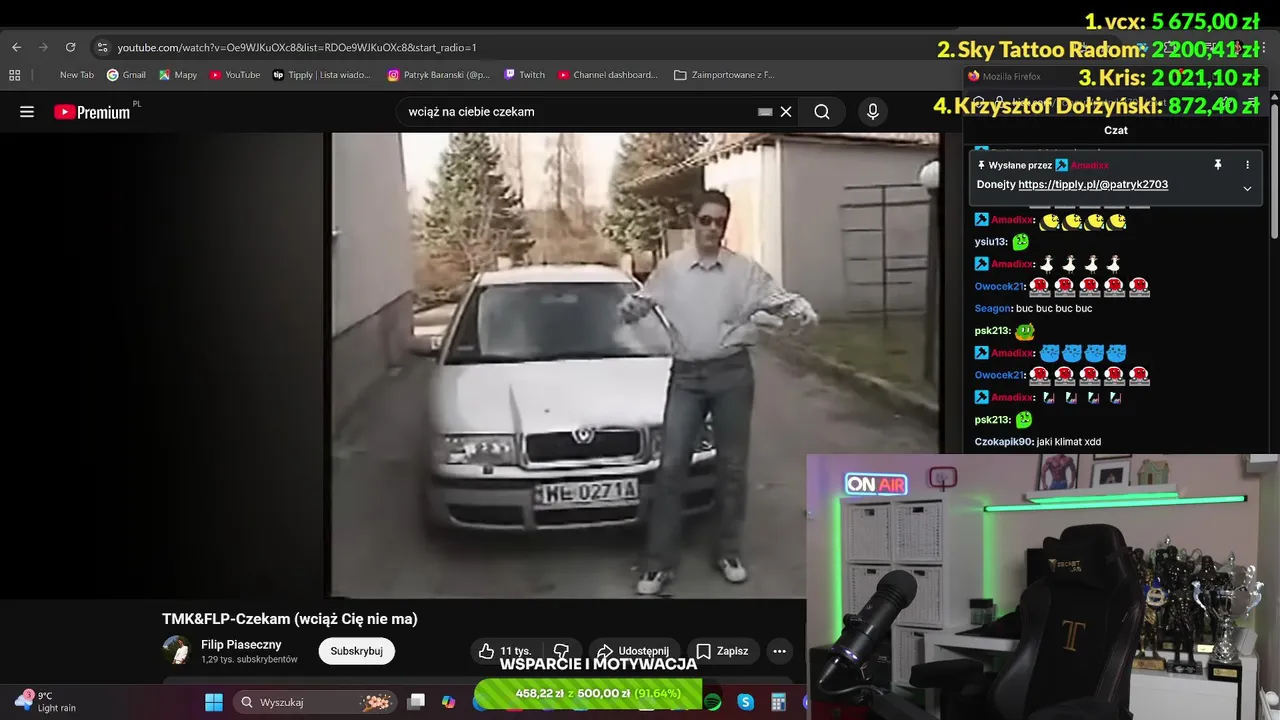The height and width of the screenshot is (720, 1280).
Task: Go back using browser back arrow
Action: pyautogui.click(x=16, y=47)
